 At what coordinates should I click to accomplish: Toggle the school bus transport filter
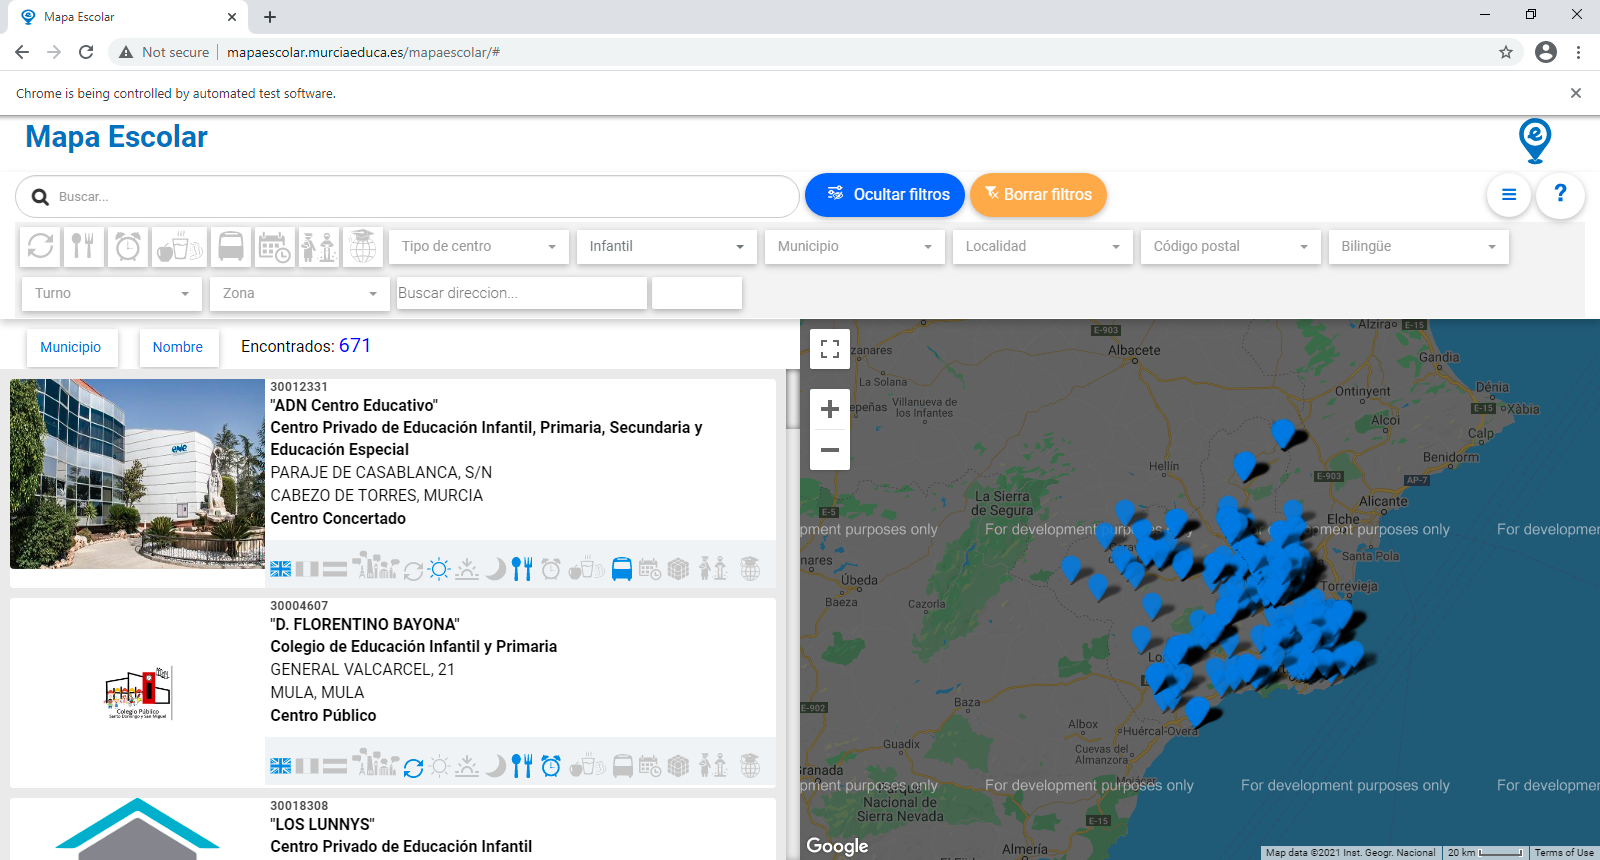point(230,246)
